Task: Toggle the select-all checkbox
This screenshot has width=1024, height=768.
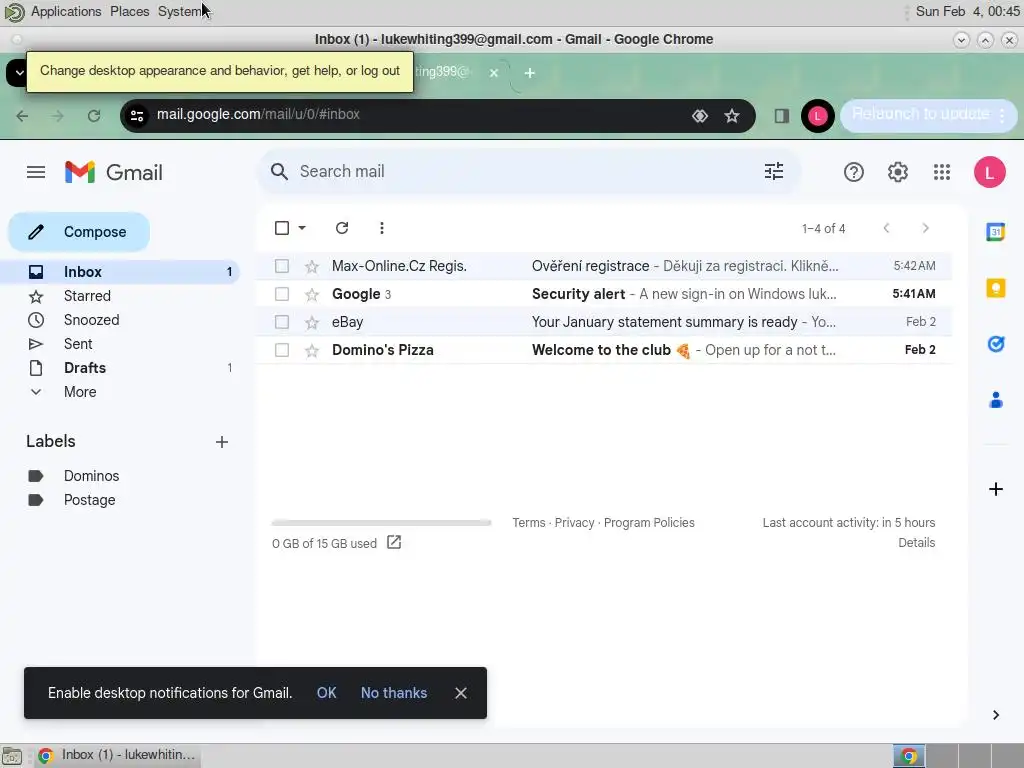Action: pyautogui.click(x=281, y=228)
